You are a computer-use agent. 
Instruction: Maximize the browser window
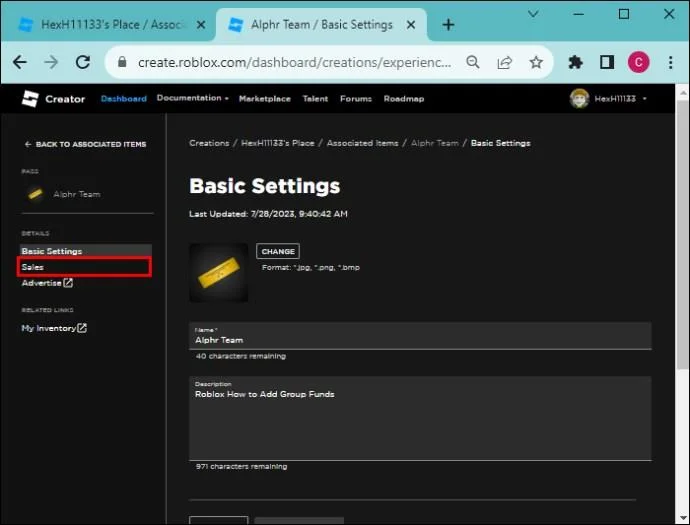pyautogui.click(x=624, y=14)
